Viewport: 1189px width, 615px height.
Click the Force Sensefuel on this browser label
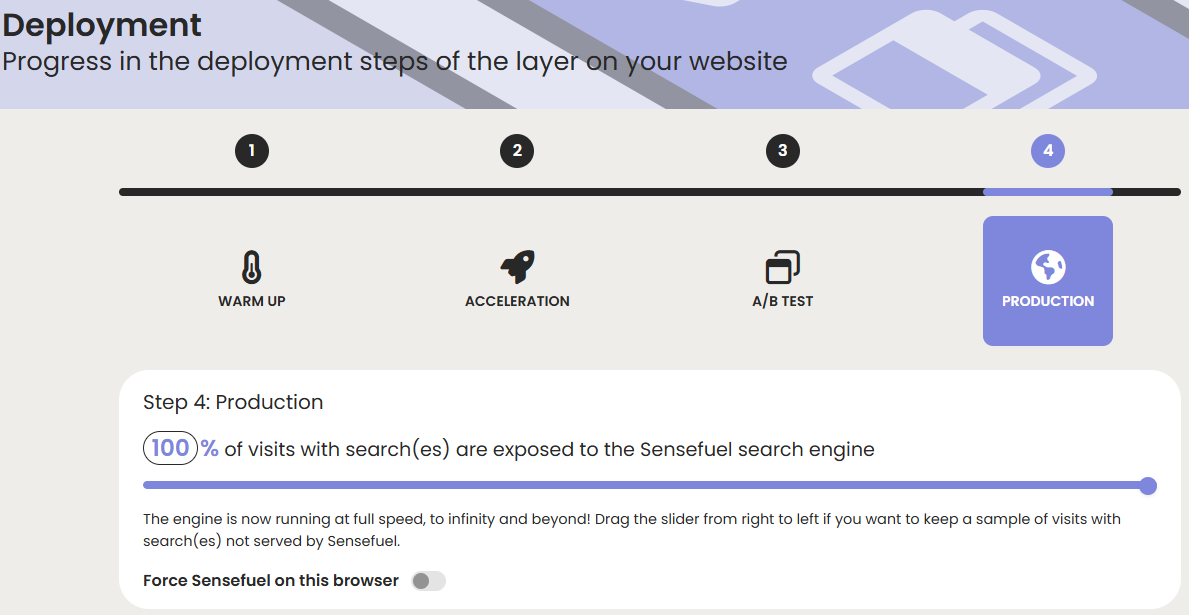tap(271, 581)
